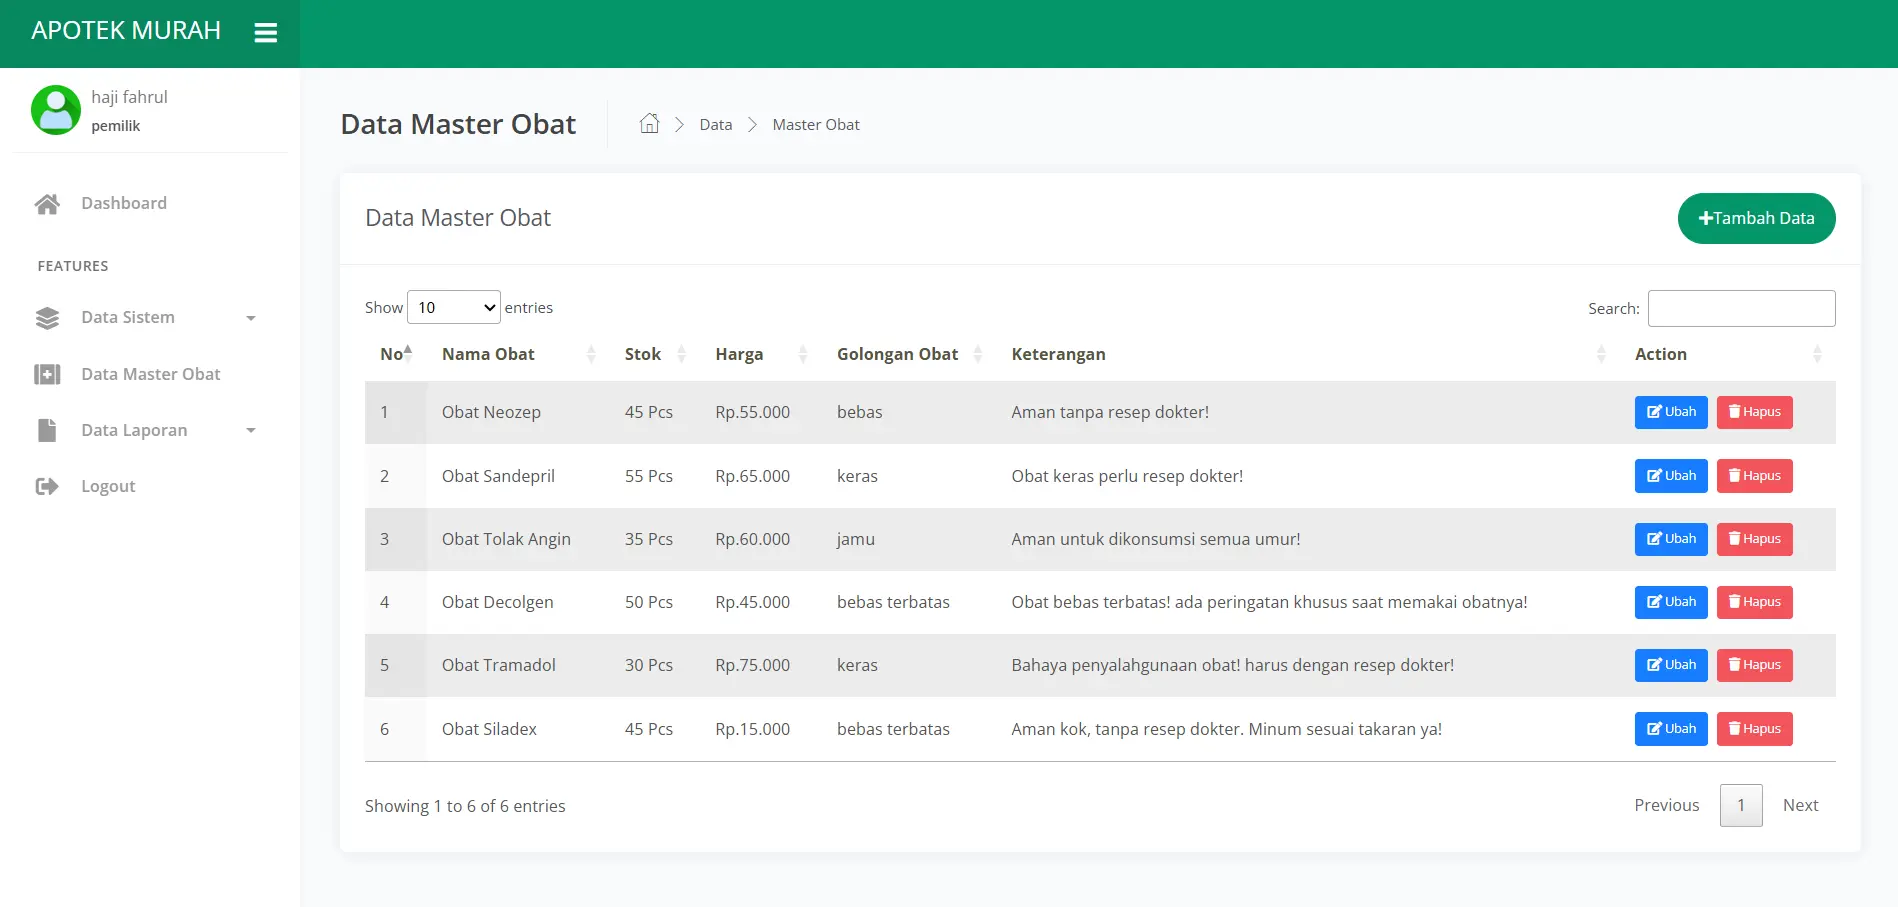
Task: Click the Data Laporan document icon
Action: (47, 430)
